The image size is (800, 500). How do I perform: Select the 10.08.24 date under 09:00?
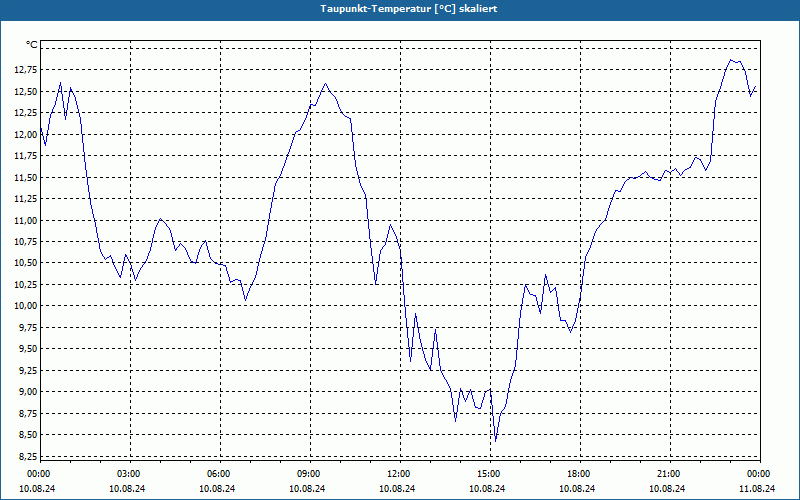(x=307, y=488)
